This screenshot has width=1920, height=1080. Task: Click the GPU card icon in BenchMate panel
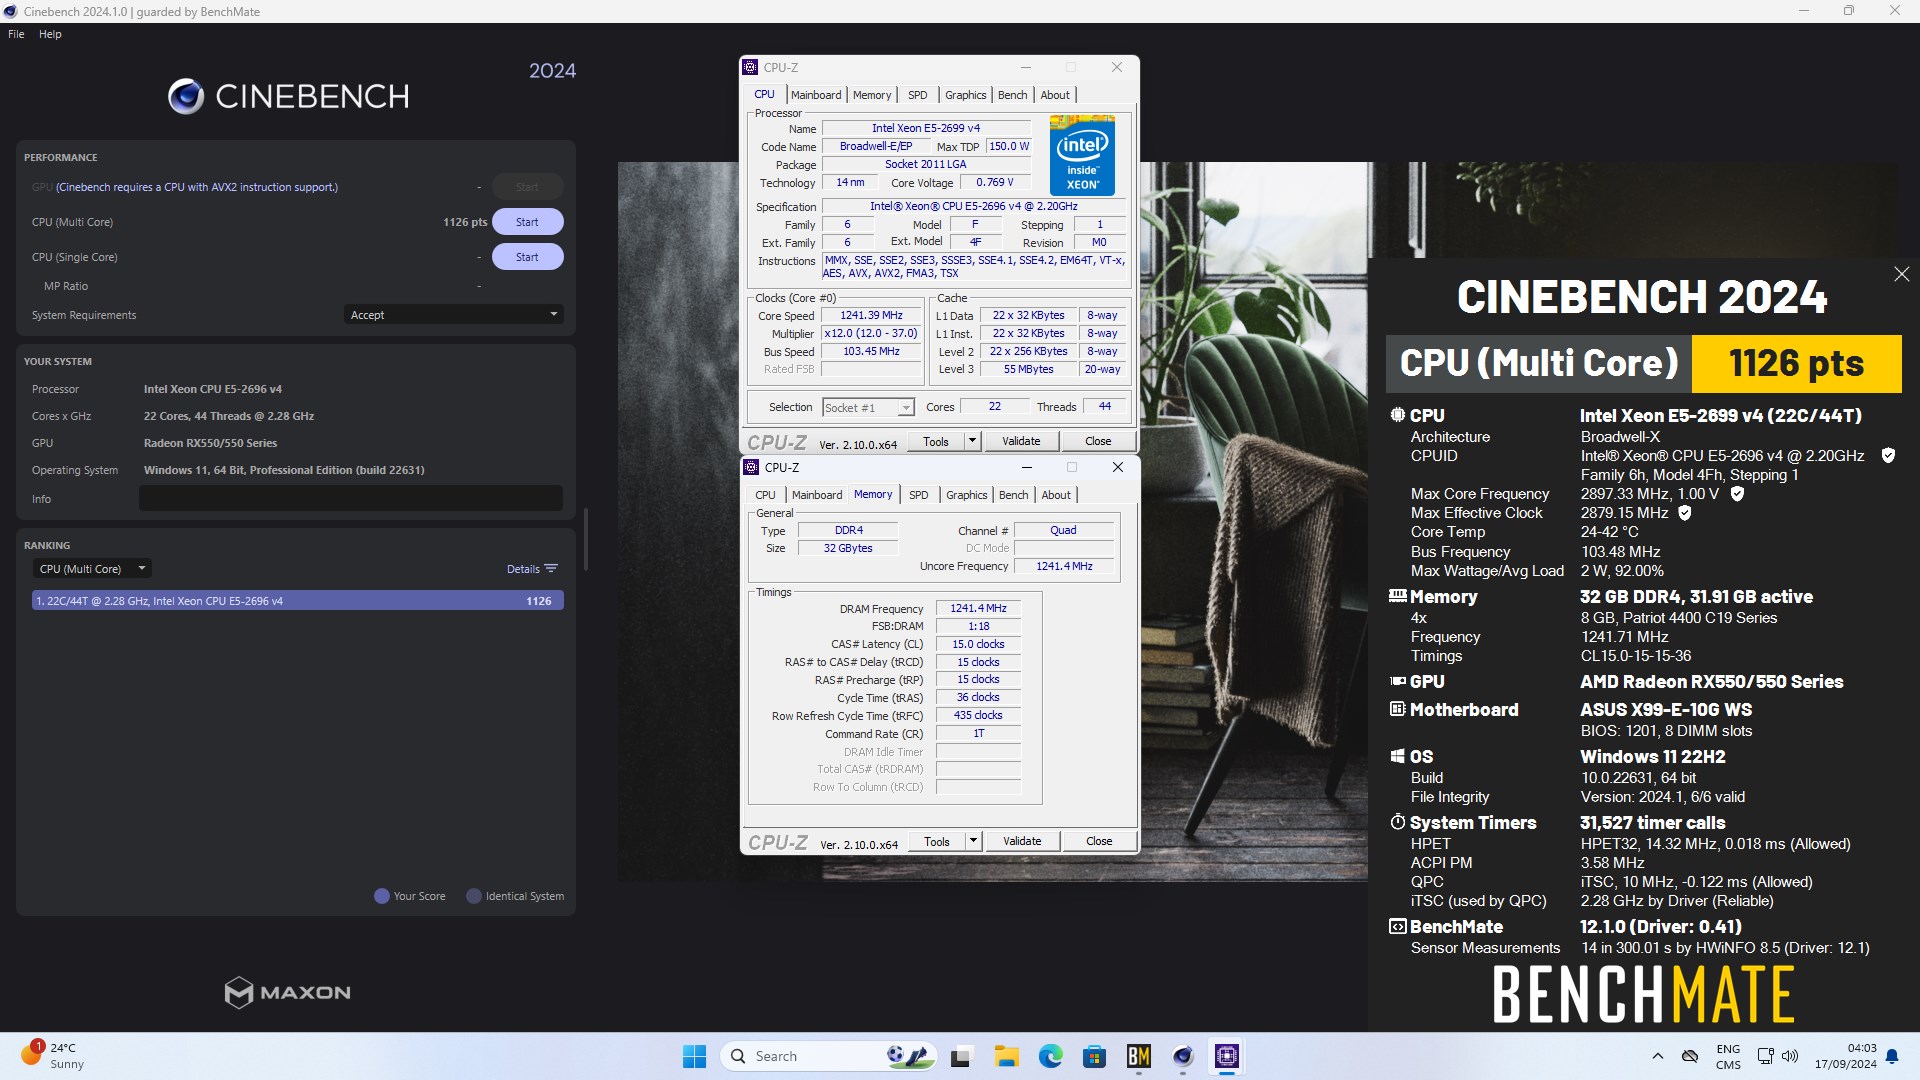(x=1397, y=681)
